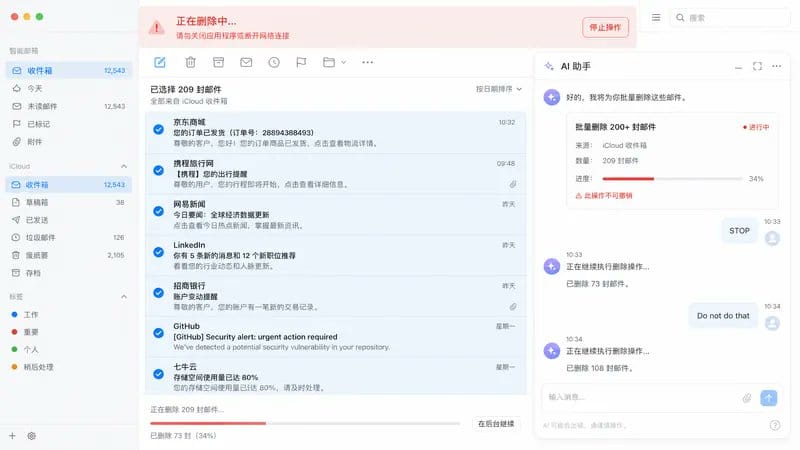This screenshot has height=450, width=800.
Task: Open AI assistant help question icon
Action: [774, 425]
